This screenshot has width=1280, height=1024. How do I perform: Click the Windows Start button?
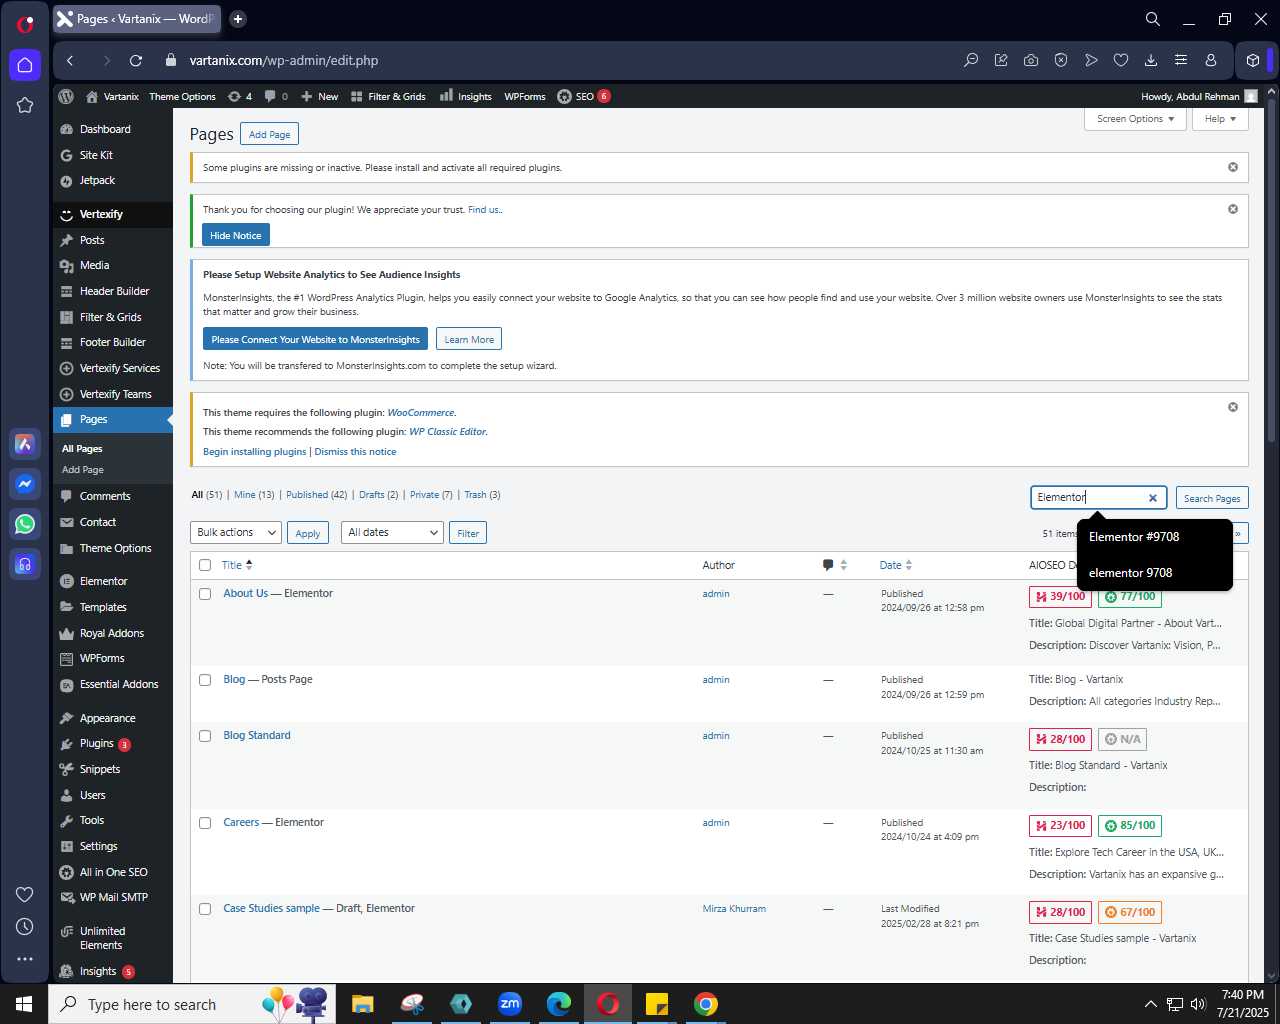click(24, 1004)
